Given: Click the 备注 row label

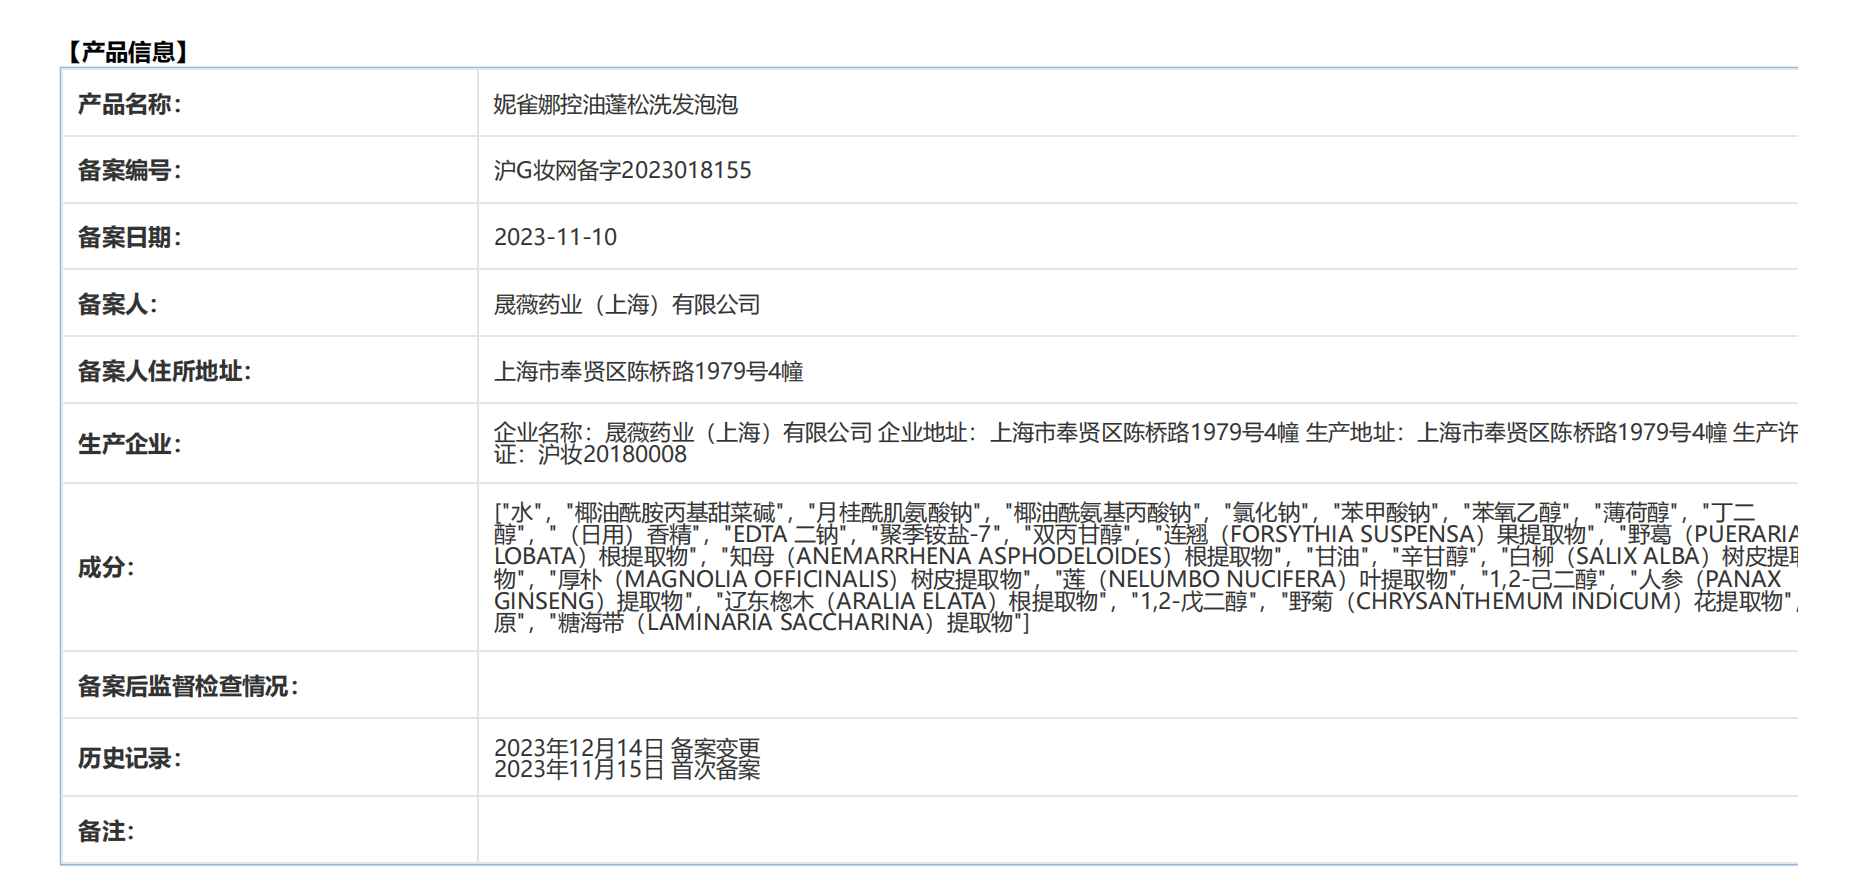Looking at the screenshot, I should point(106,831).
